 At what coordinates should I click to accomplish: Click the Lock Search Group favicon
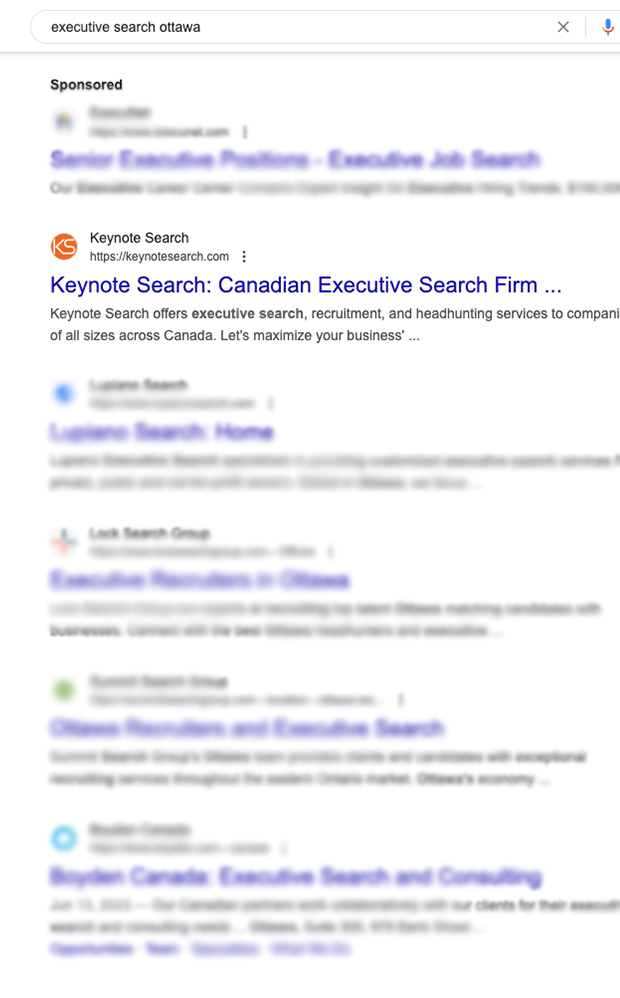(x=64, y=542)
